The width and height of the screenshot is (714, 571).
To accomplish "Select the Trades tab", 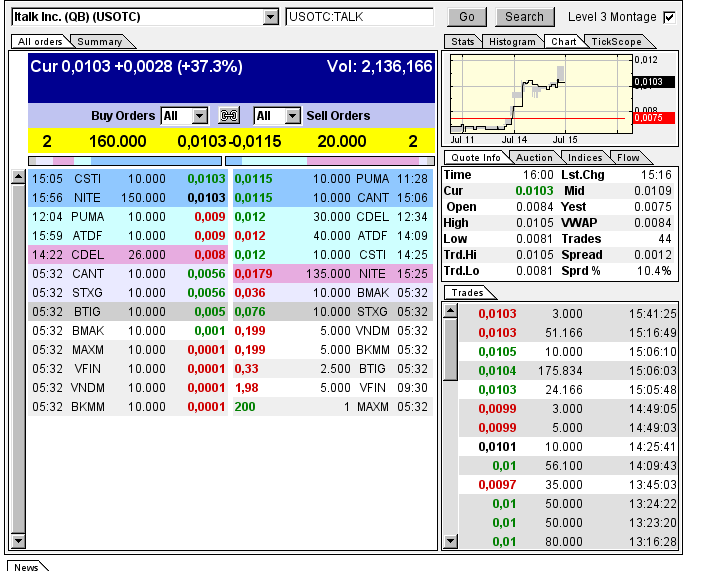I will coord(468,293).
